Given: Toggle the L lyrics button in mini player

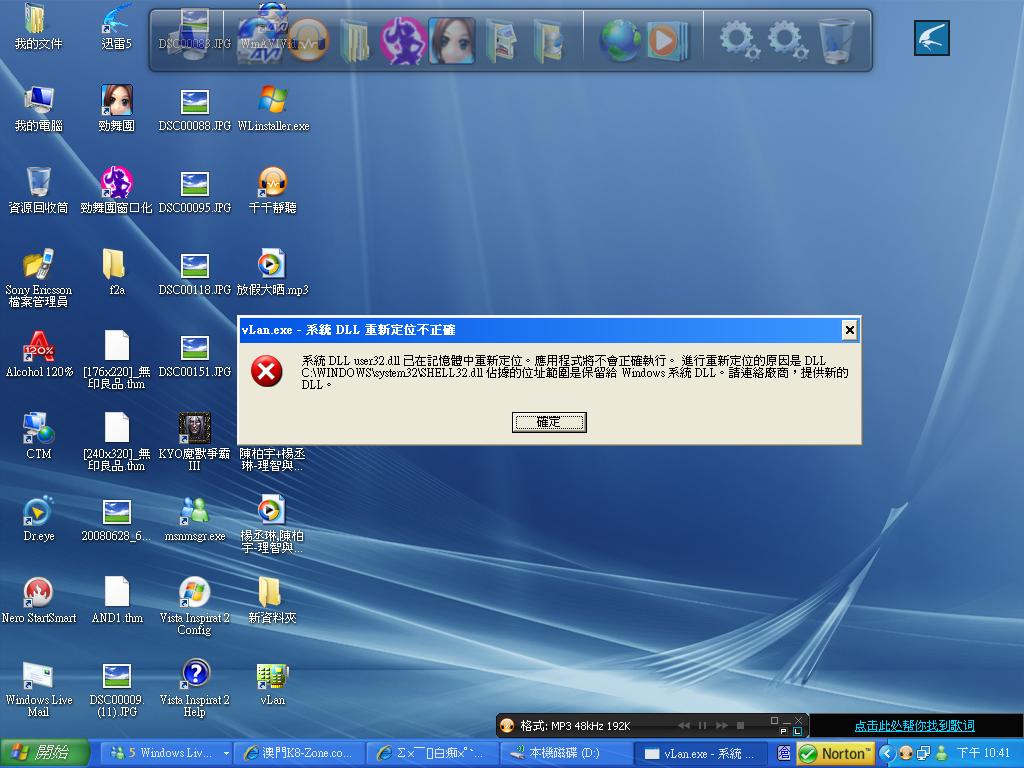Looking at the screenshot, I should click(797, 731).
